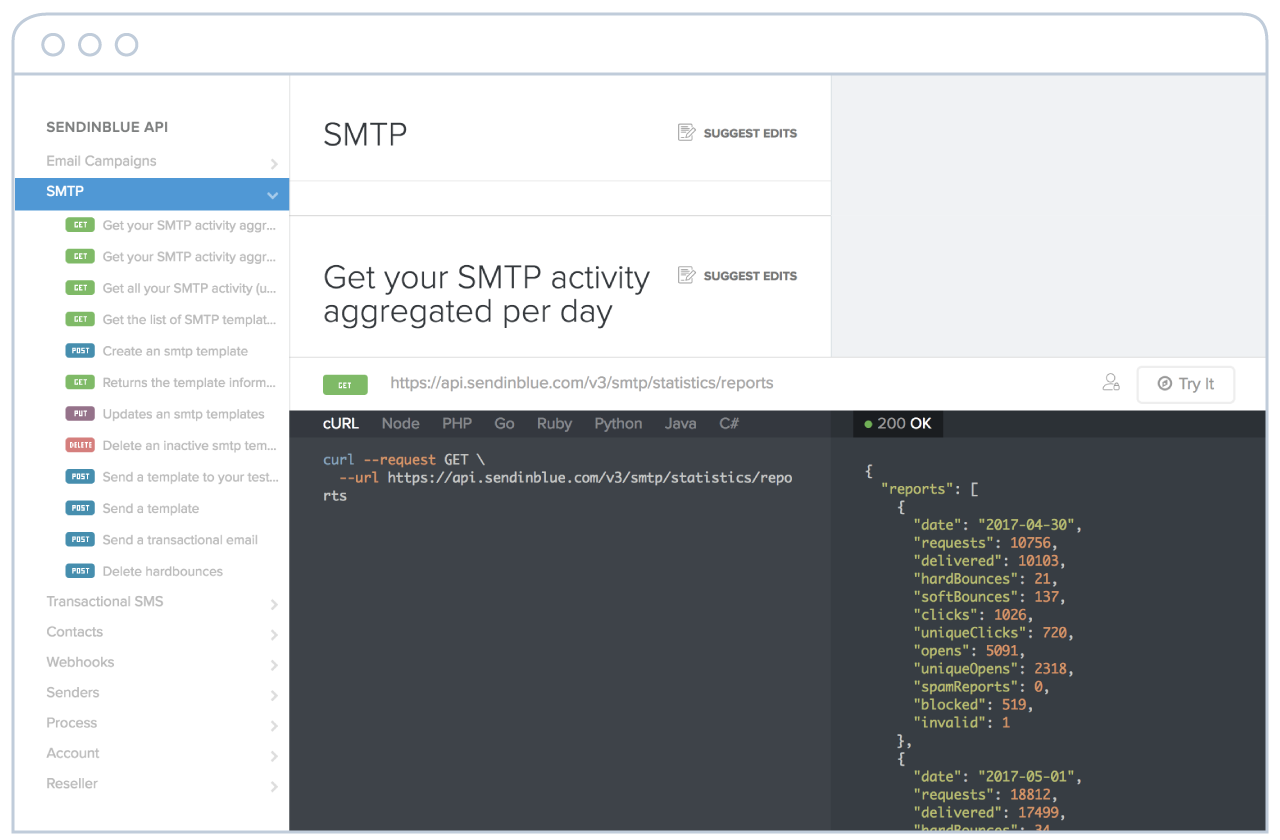The width and height of the screenshot is (1280, 840).
Task: Click the POST badge for Create an smtp template
Action: click(80, 351)
